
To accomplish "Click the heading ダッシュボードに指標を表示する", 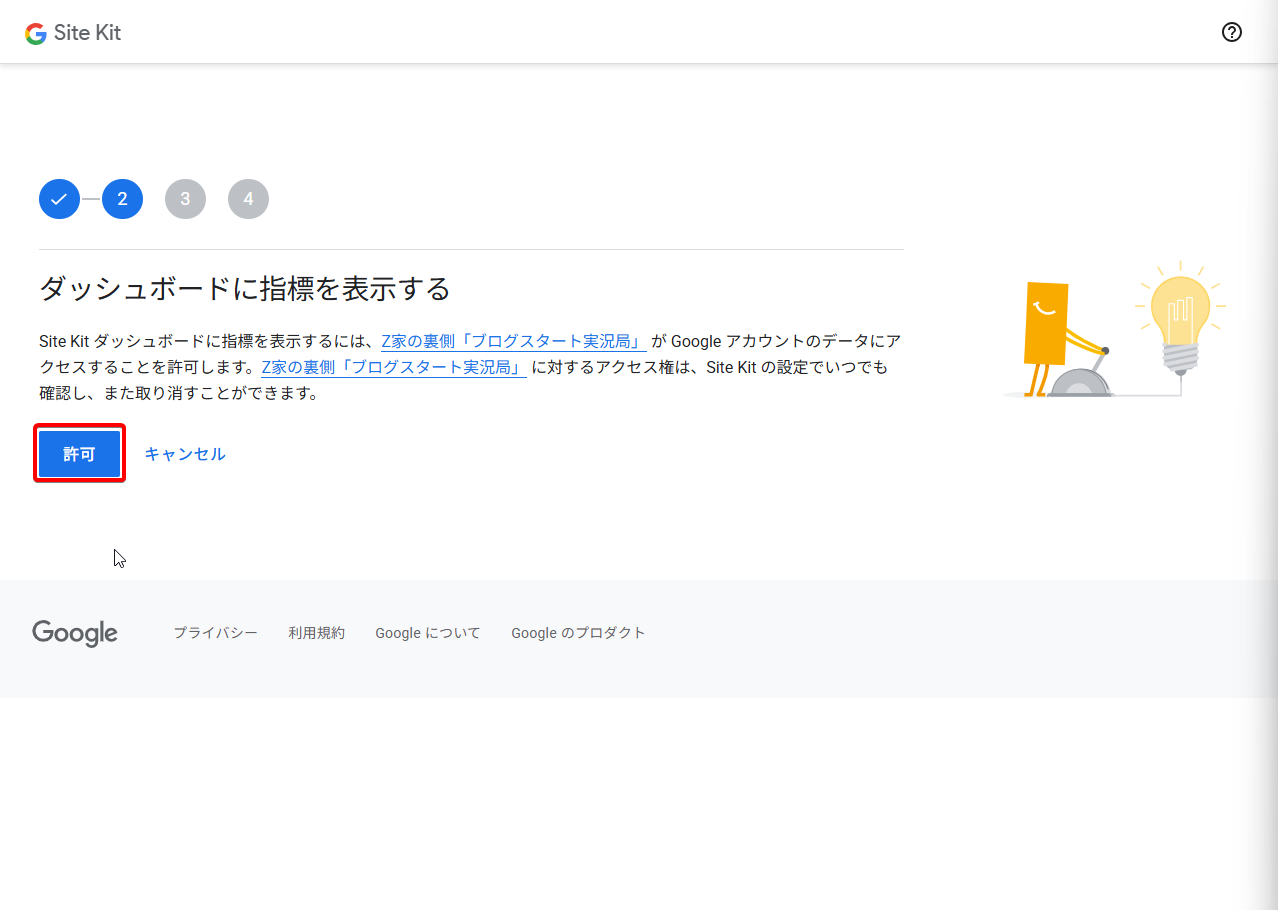I will (x=245, y=289).
